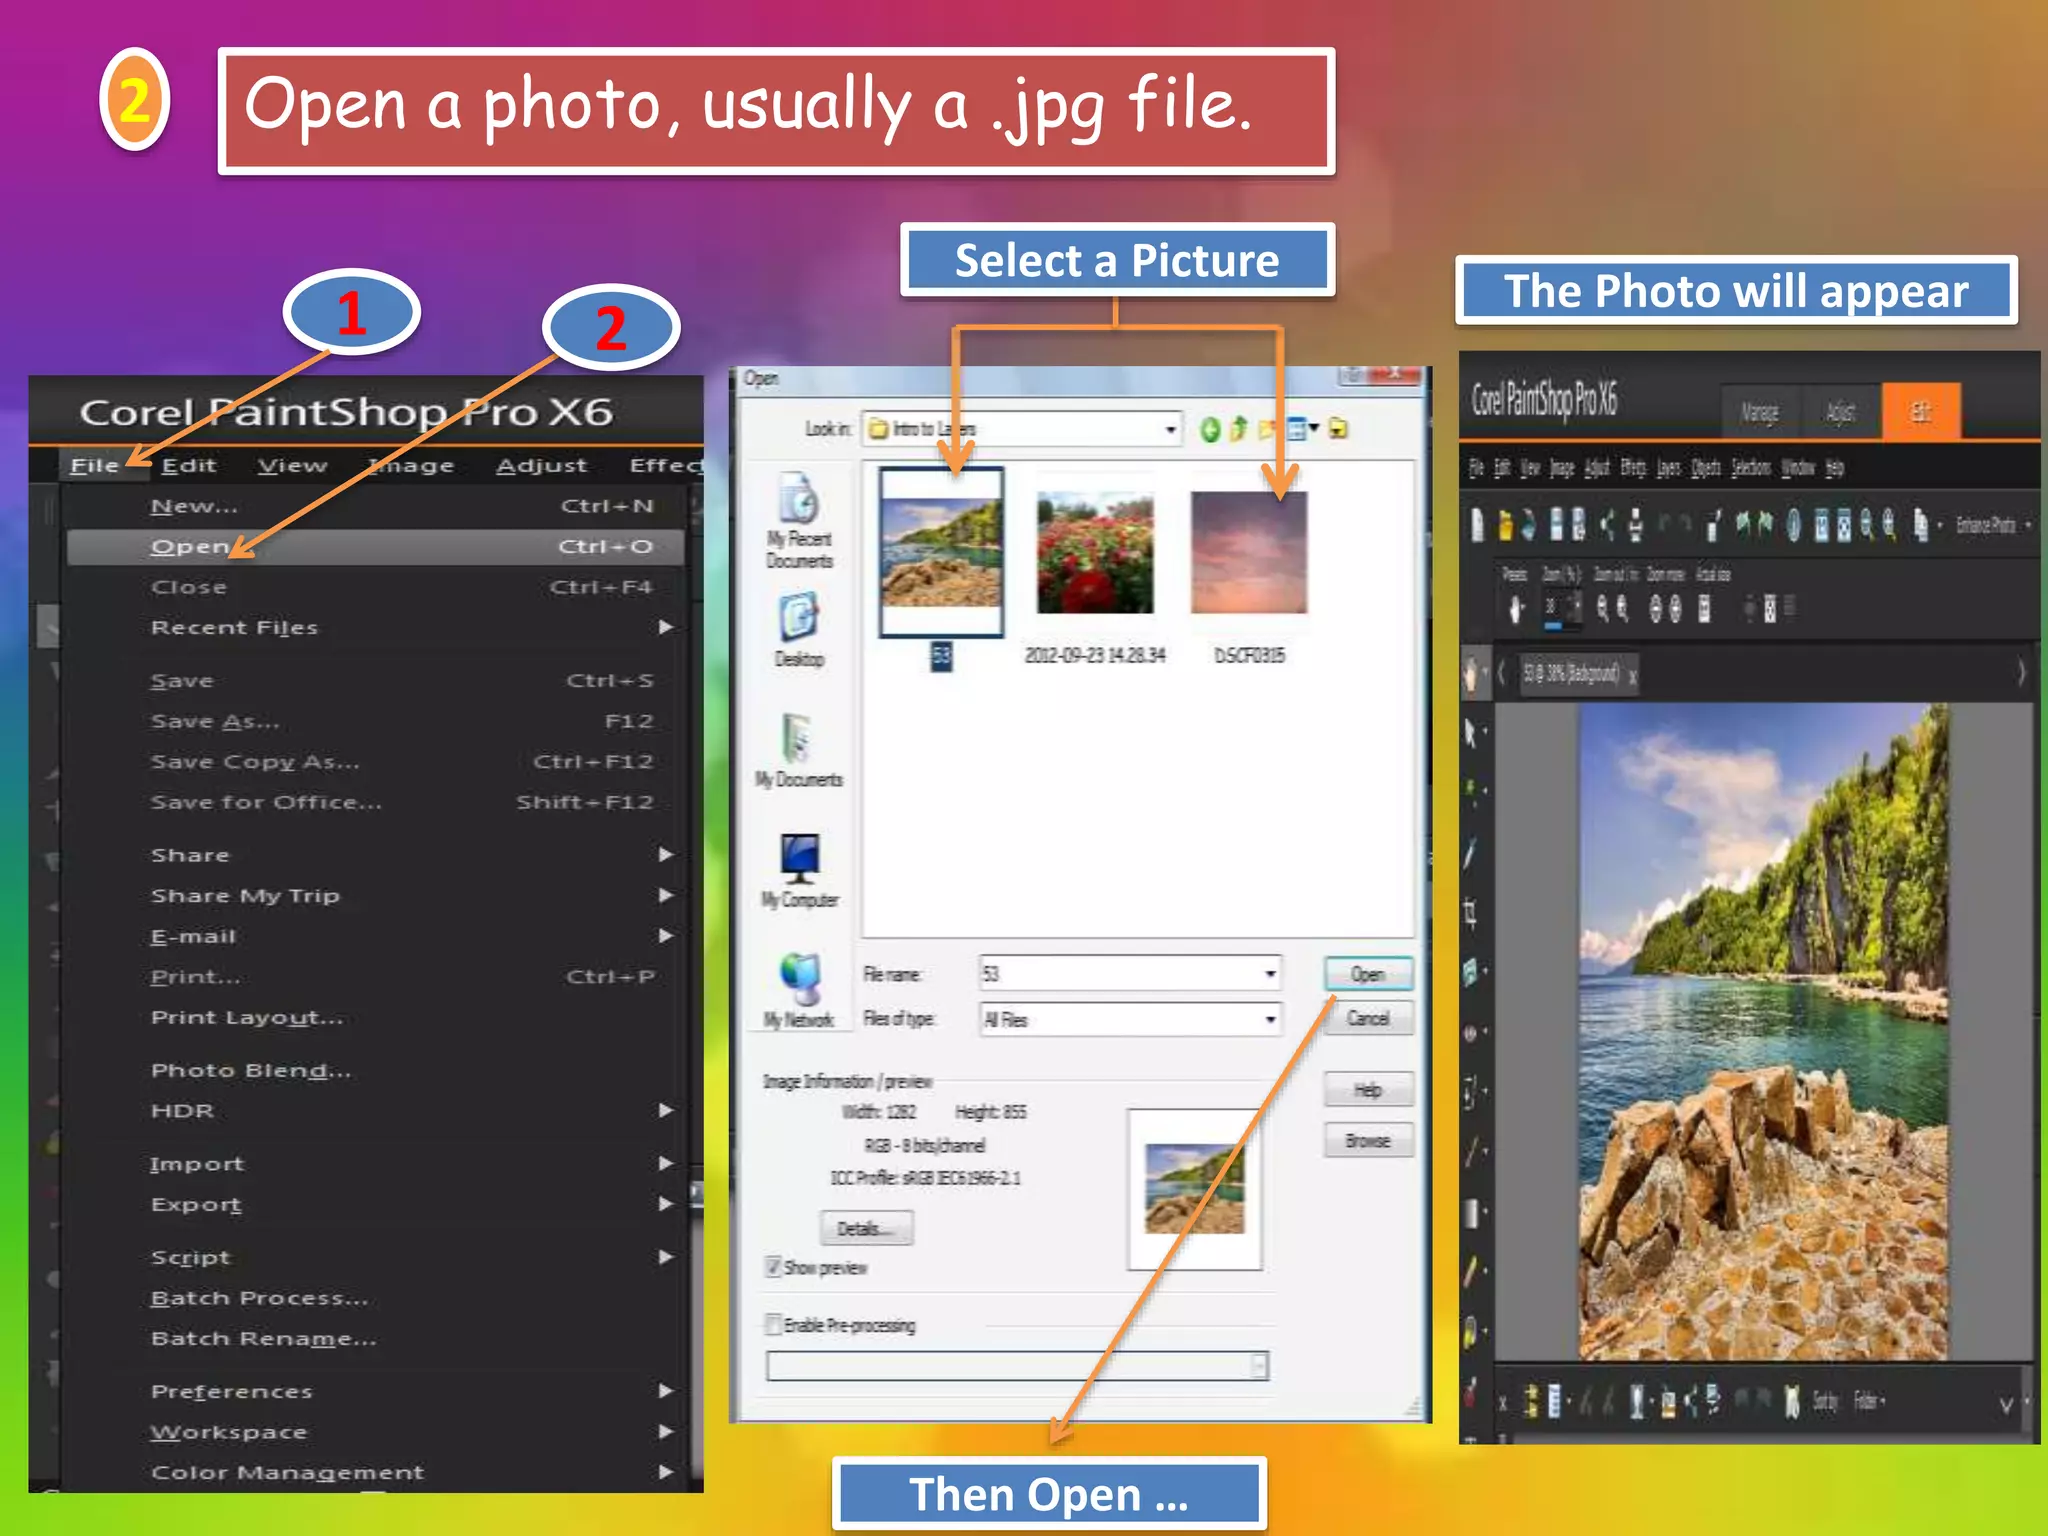Open My Documents location in the dialog

799,750
